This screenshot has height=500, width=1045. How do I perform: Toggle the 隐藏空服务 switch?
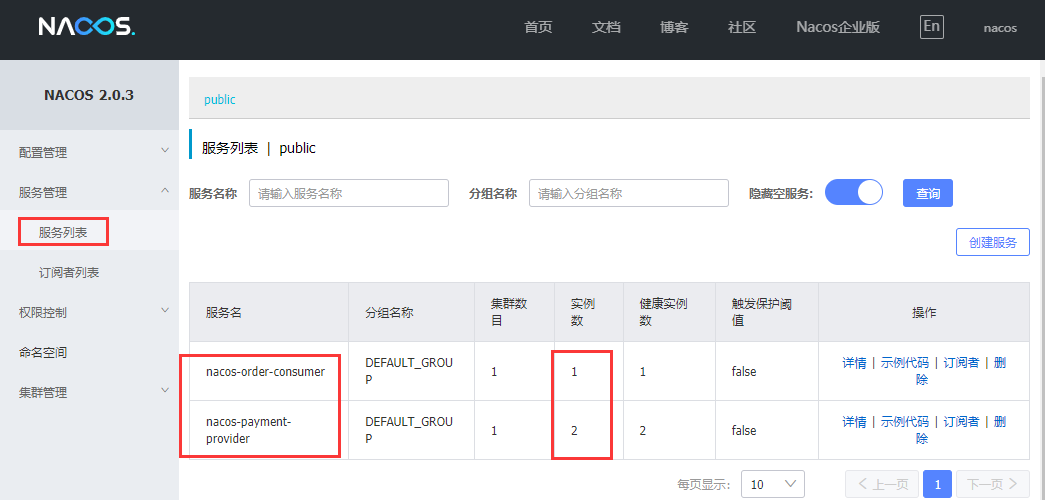[x=854, y=193]
